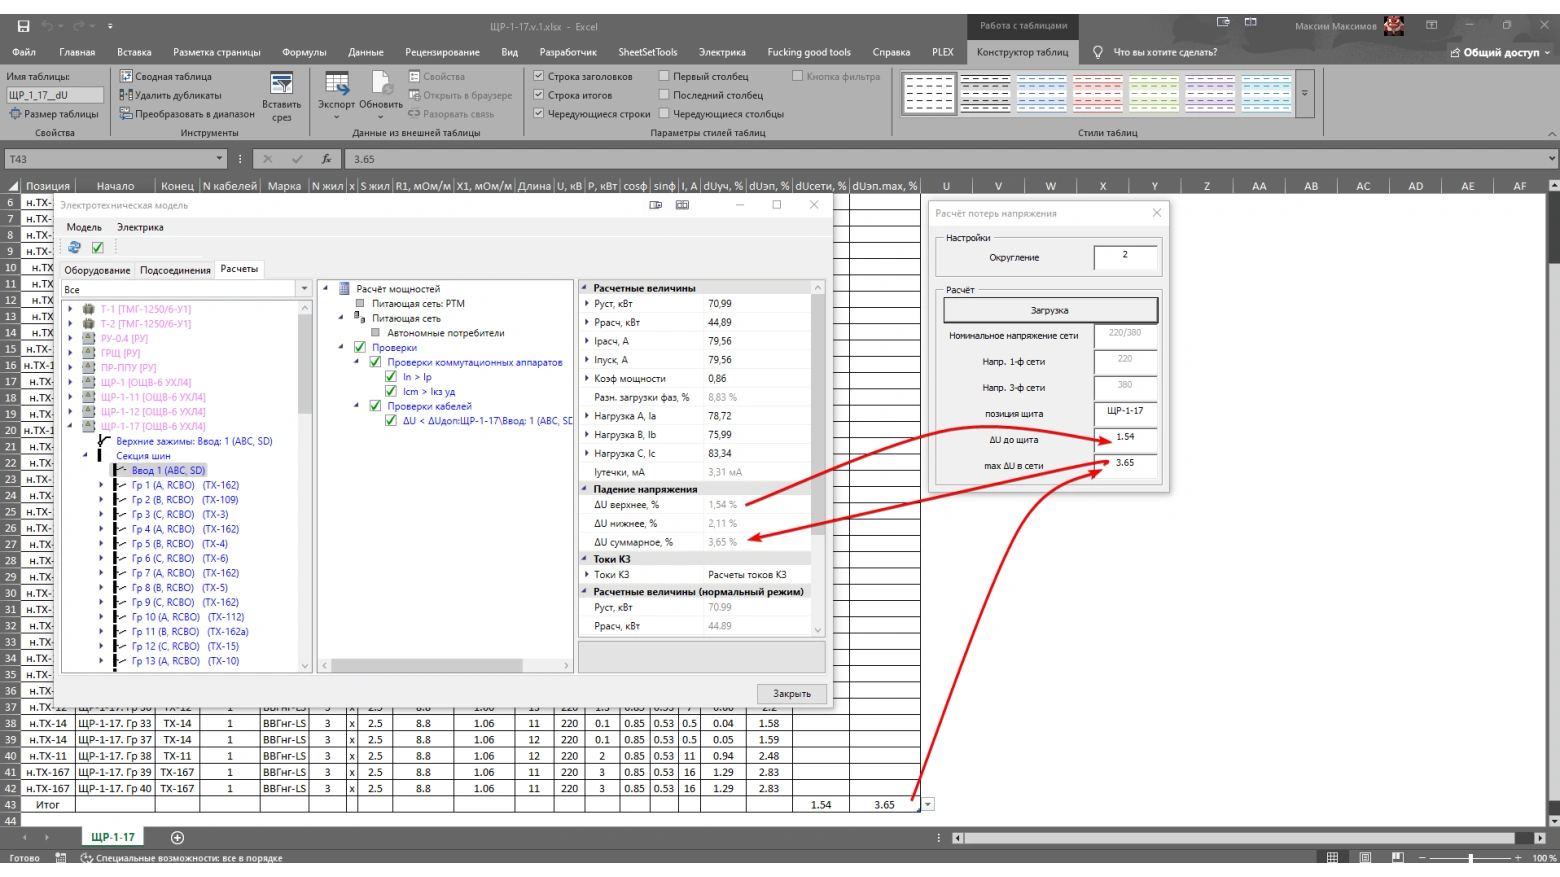Uncheck the Проверки кабелей checkbox
The height and width of the screenshot is (877, 1560).
[x=375, y=406]
